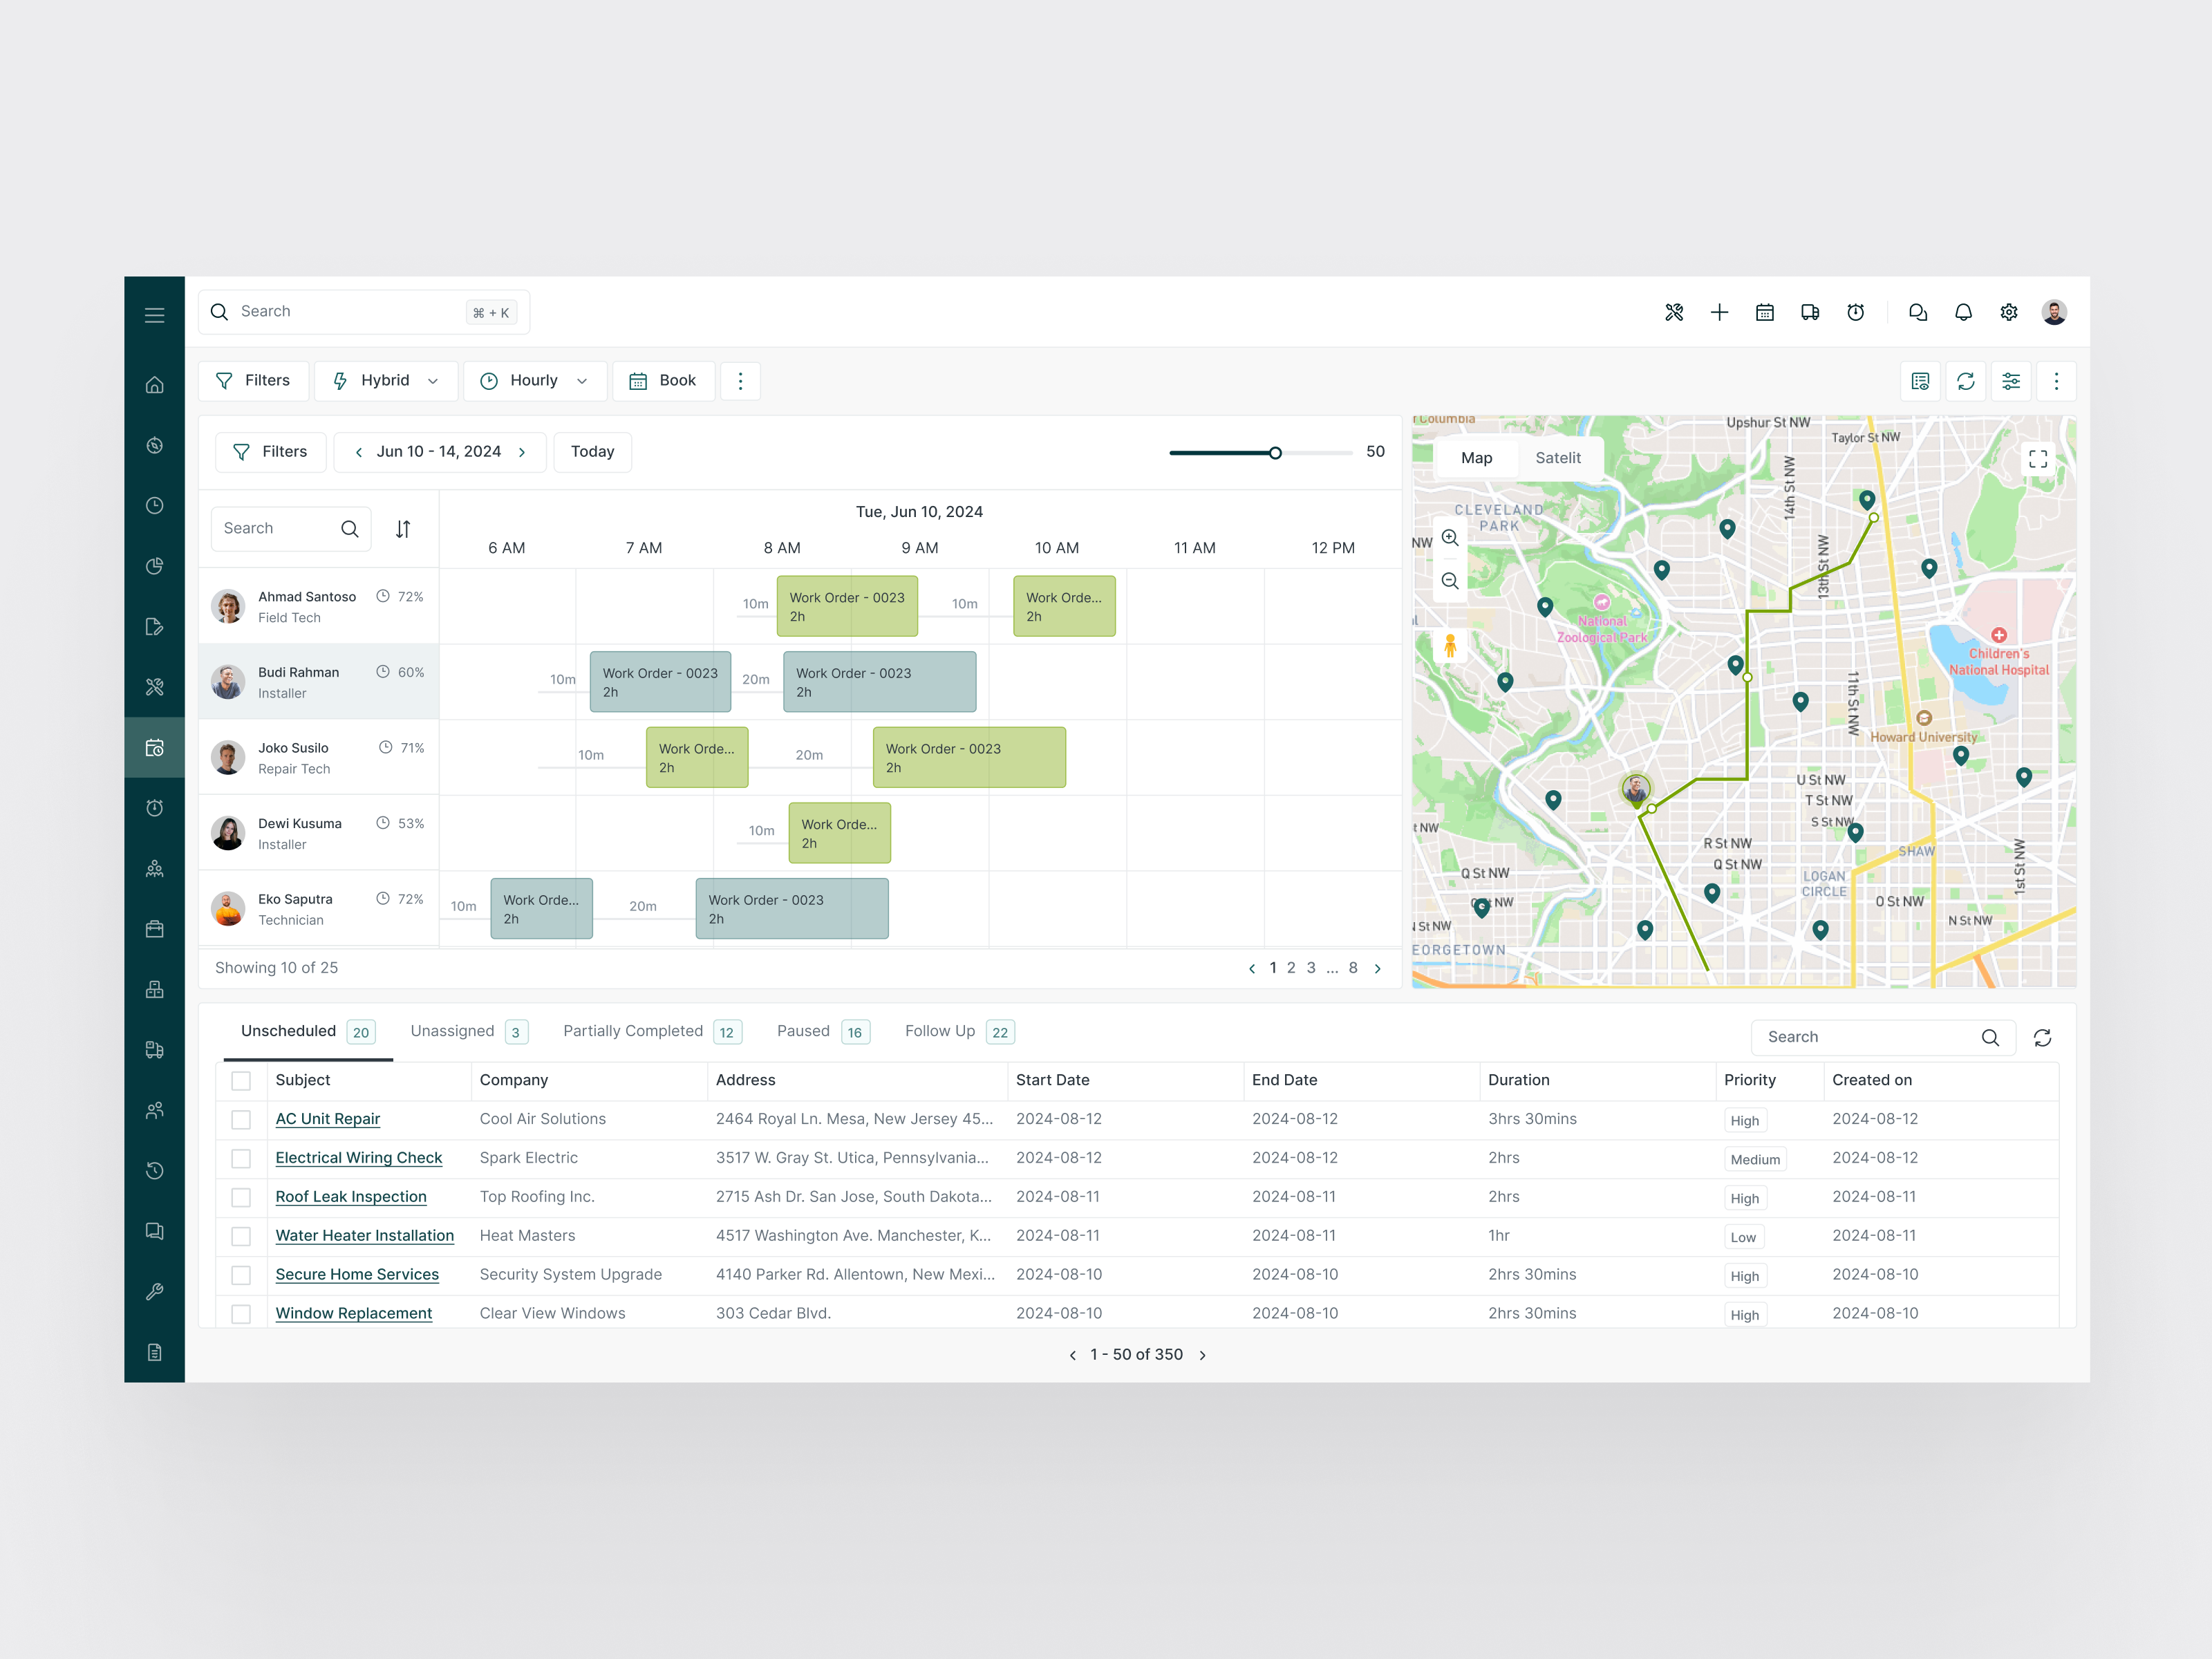
Task: Expand the Hourly view dropdown
Action: point(535,380)
